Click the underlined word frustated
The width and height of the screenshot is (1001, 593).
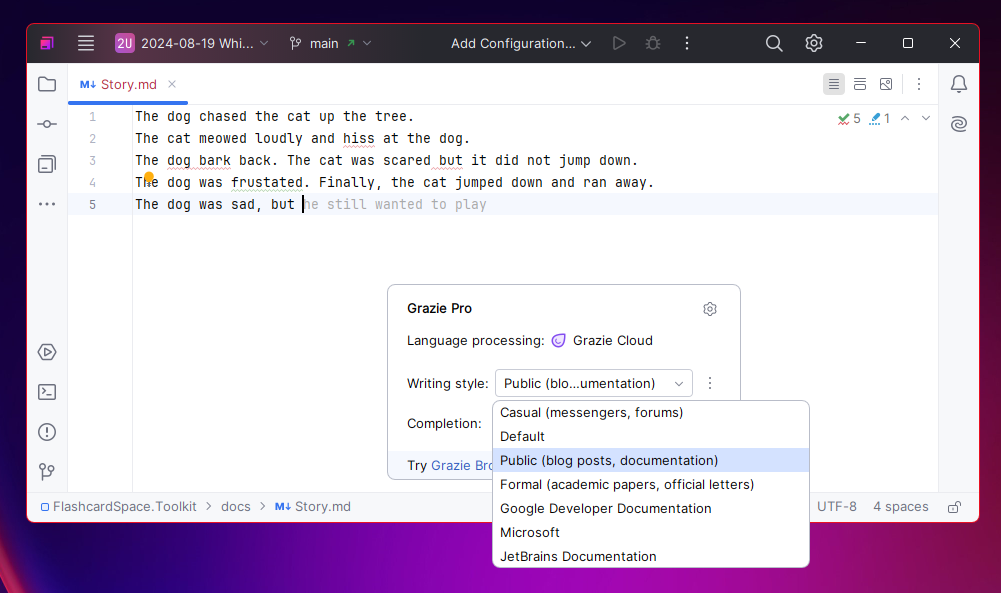pos(267,183)
